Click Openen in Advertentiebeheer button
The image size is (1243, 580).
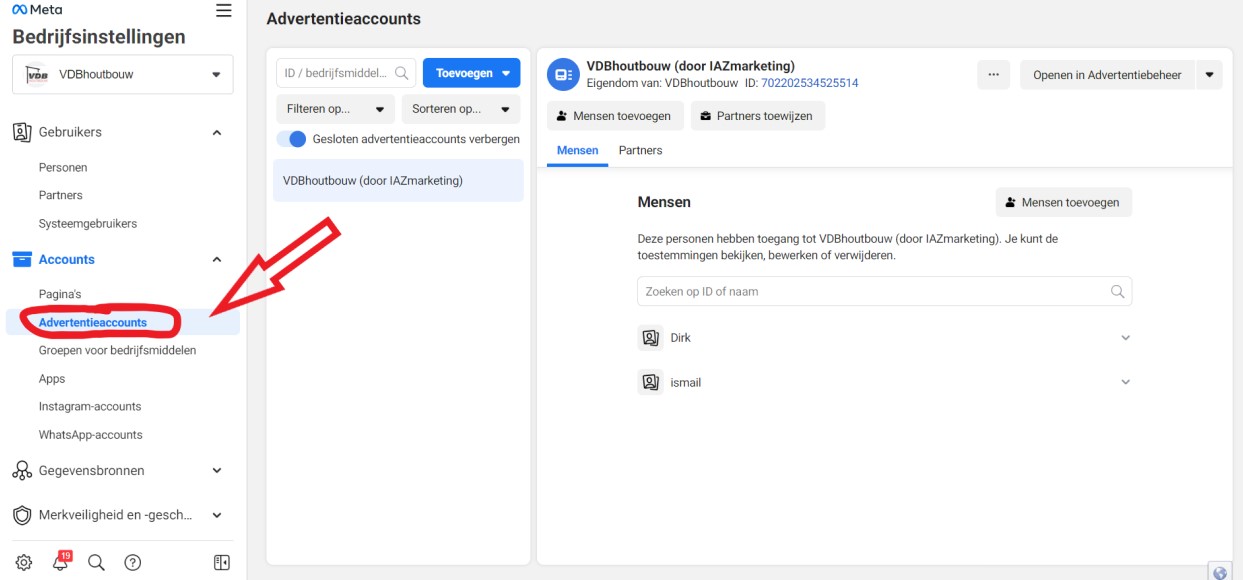click(x=1107, y=75)
